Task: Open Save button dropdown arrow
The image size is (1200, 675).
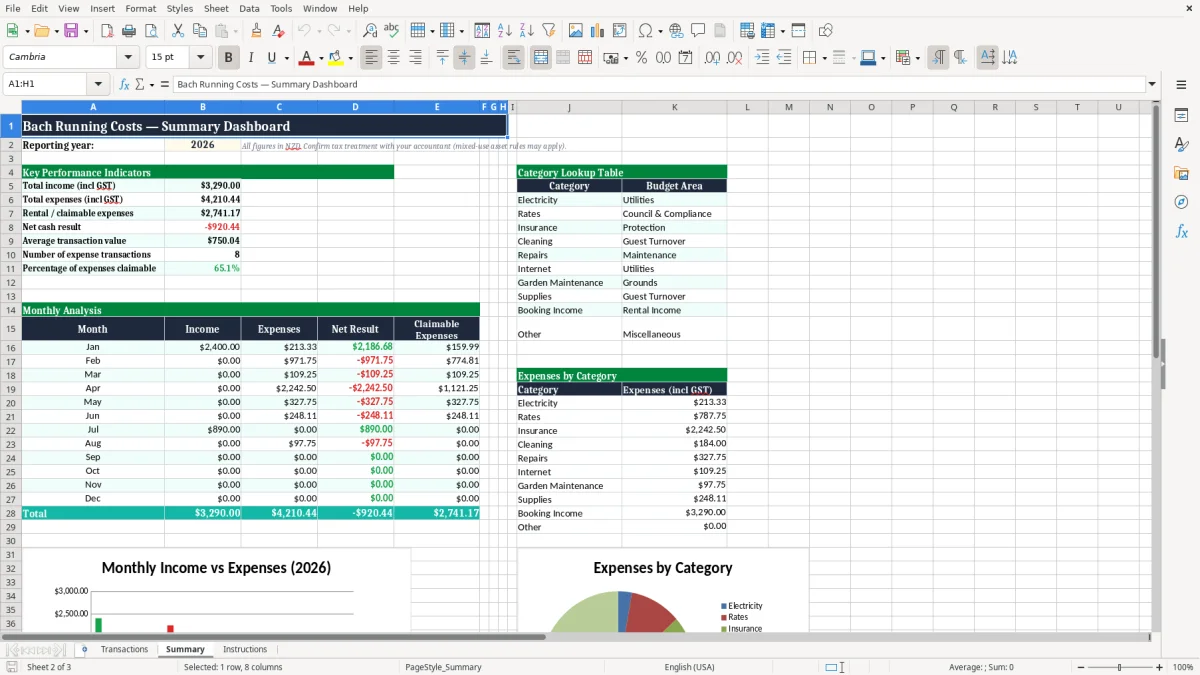Action: pyautogui.click(x=86, y=31)
